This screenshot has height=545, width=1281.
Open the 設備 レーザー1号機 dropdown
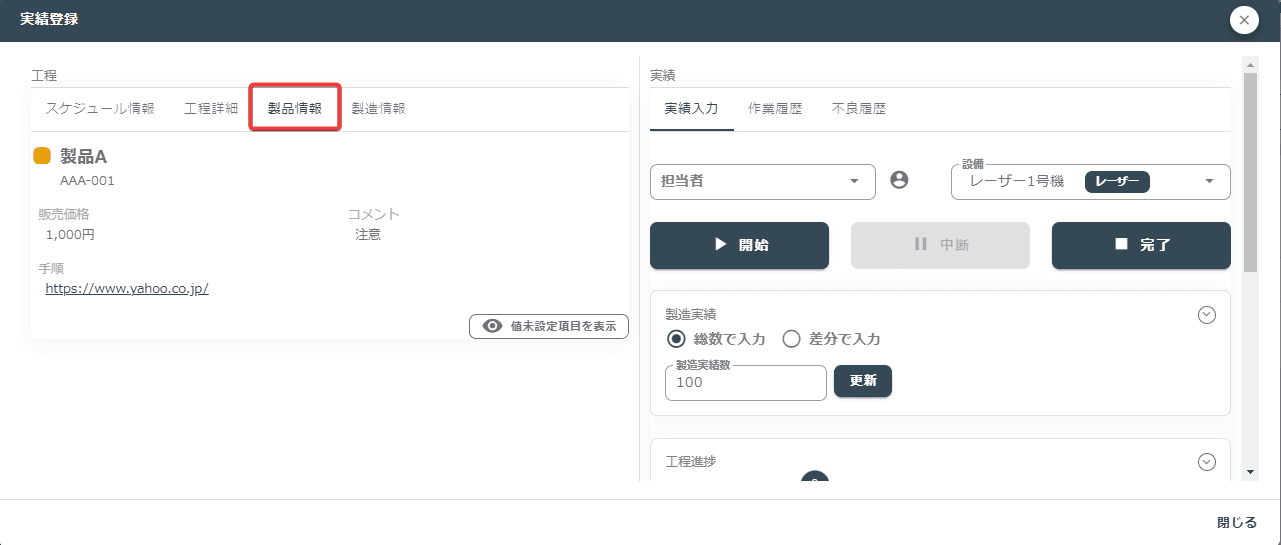click(1090, 182)
